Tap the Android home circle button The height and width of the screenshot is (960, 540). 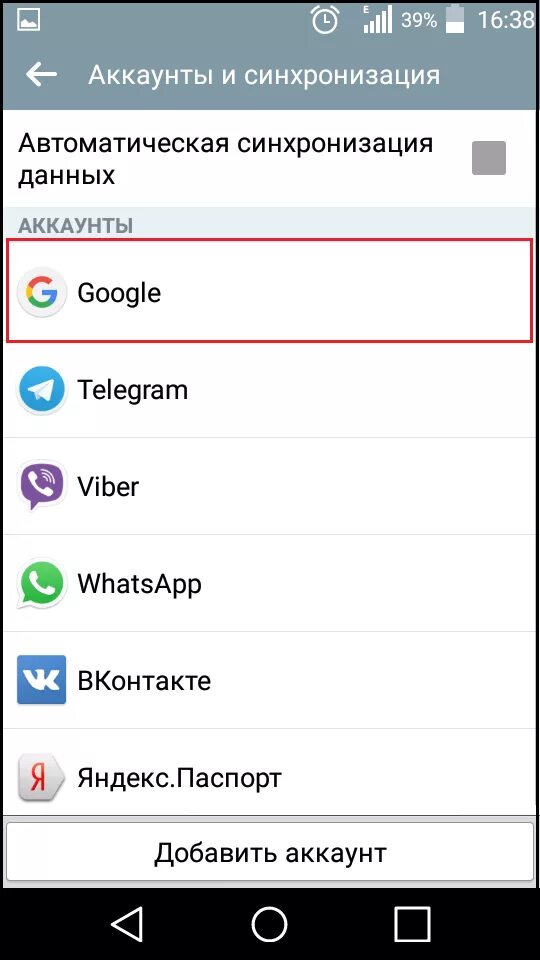coord(269,923)
